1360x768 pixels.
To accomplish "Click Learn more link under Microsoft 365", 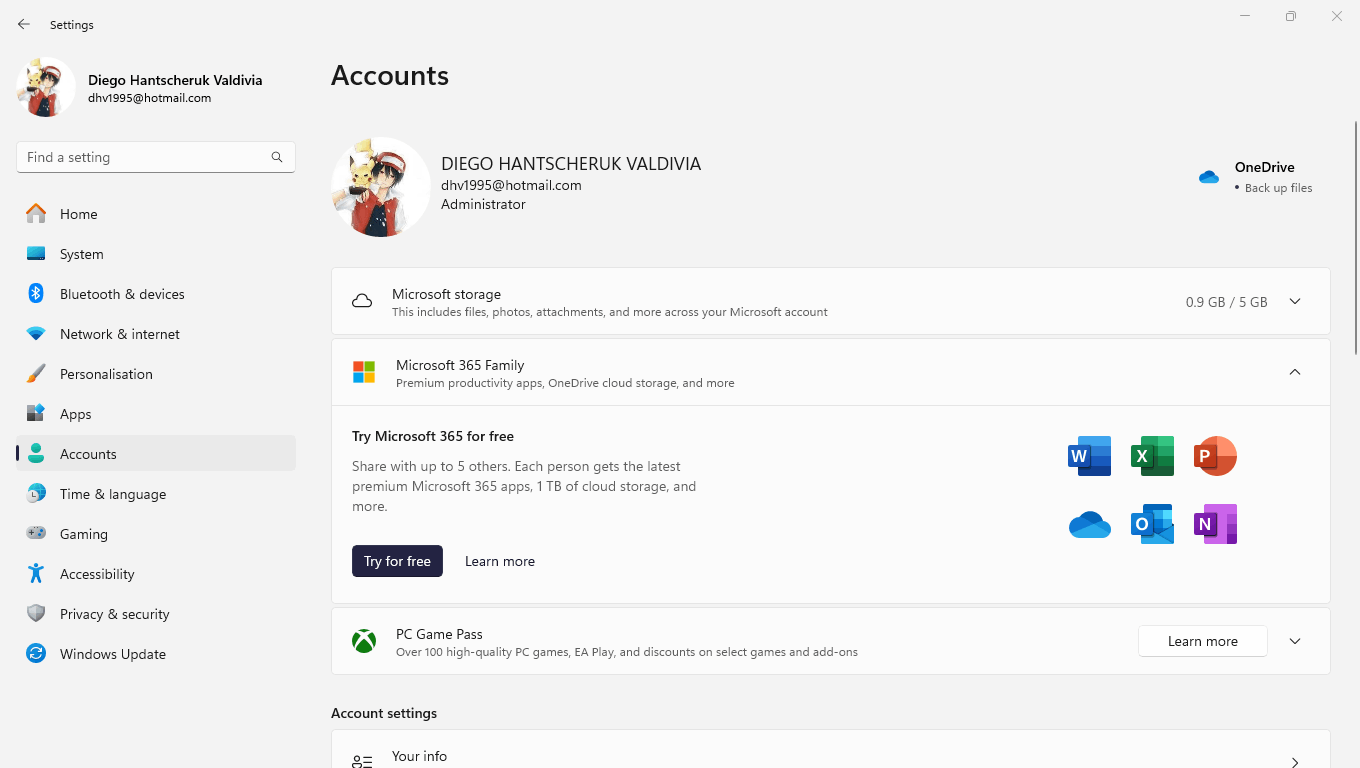I will [x=500, y=561].
